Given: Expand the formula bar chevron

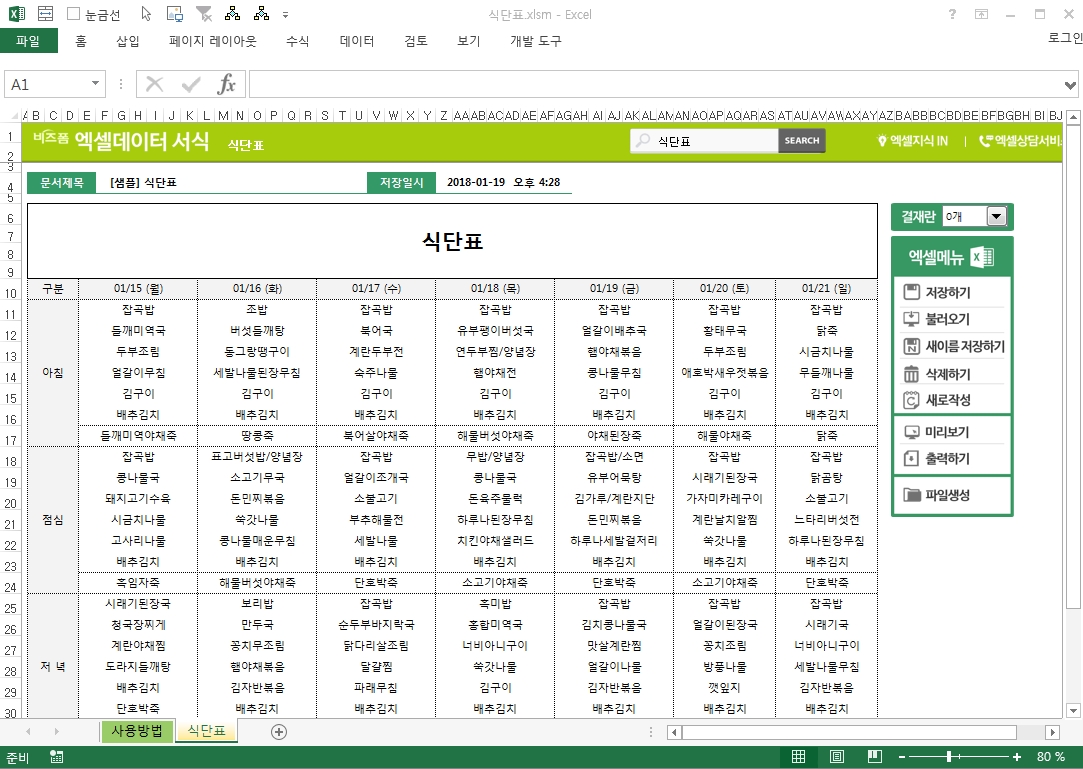Looking at the screenshot, I should point(1071,85).
